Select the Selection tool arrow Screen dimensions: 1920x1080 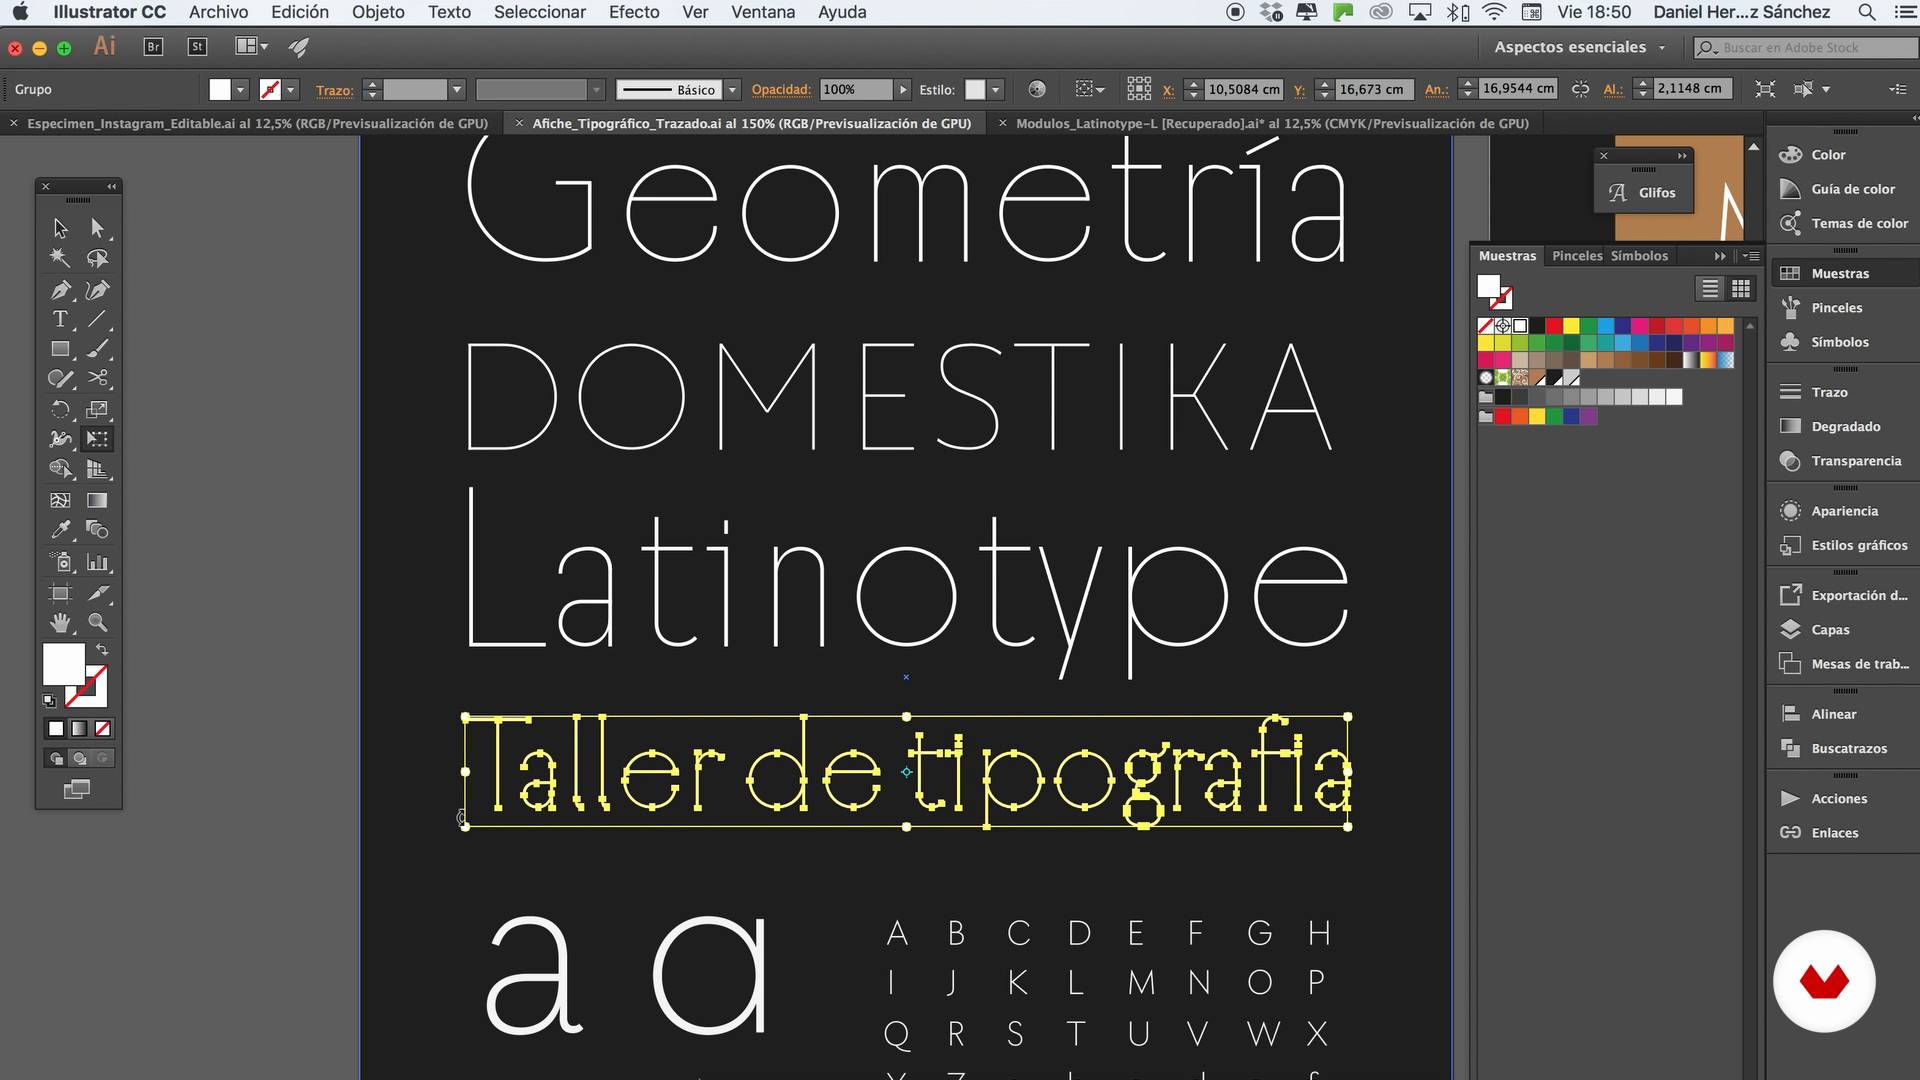click(x=60, y=228)
